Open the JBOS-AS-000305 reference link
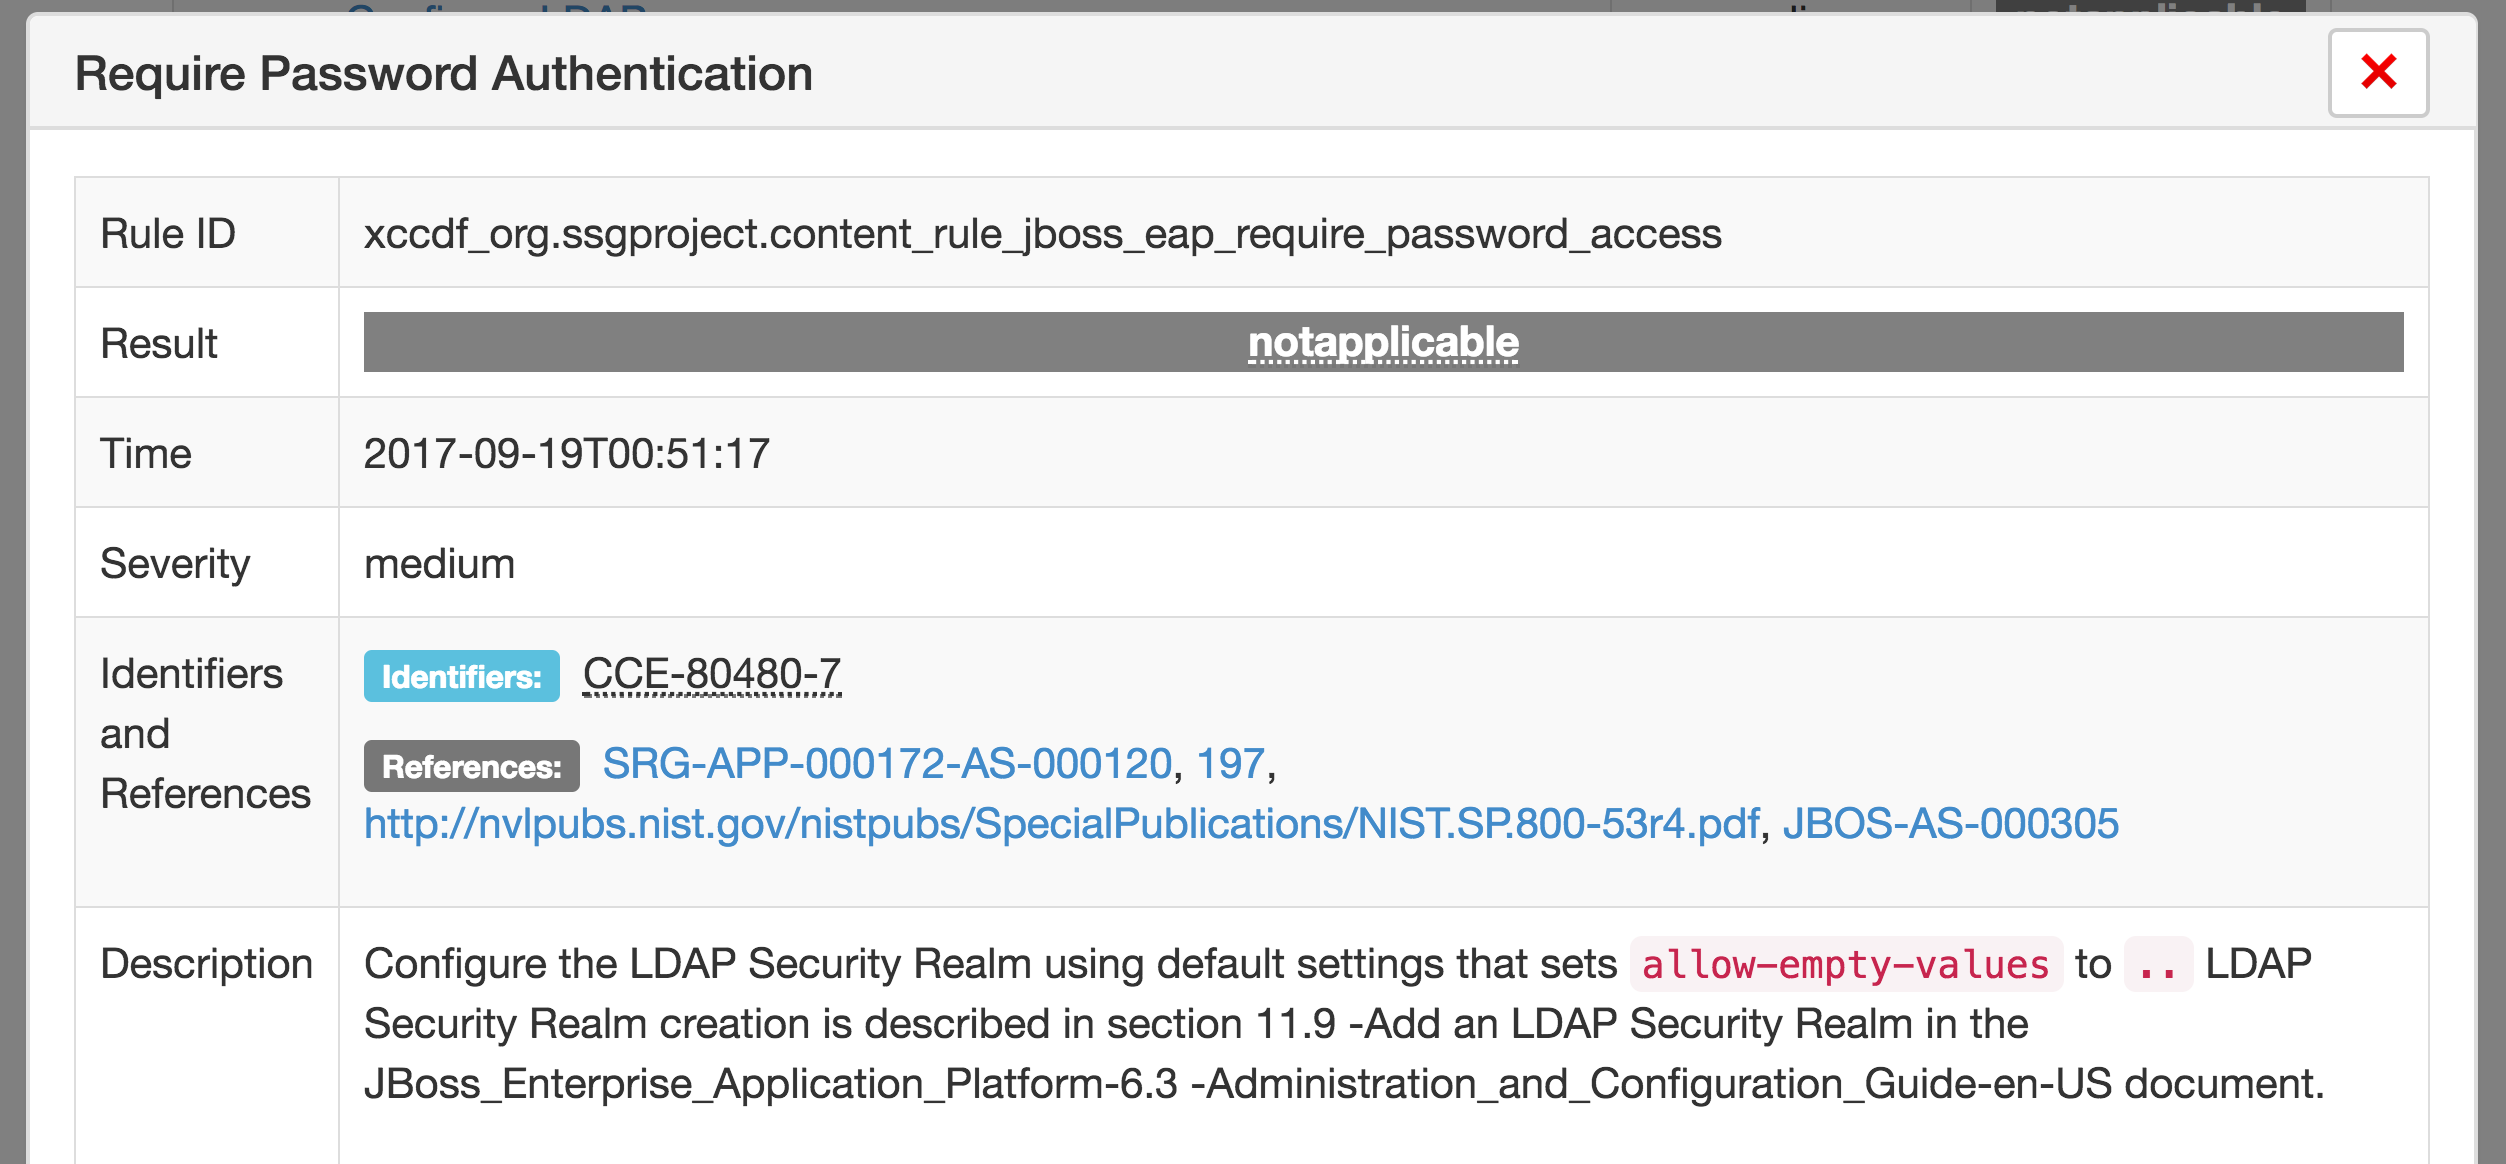The image size is (2506, 1164). tap(1950, 824)
